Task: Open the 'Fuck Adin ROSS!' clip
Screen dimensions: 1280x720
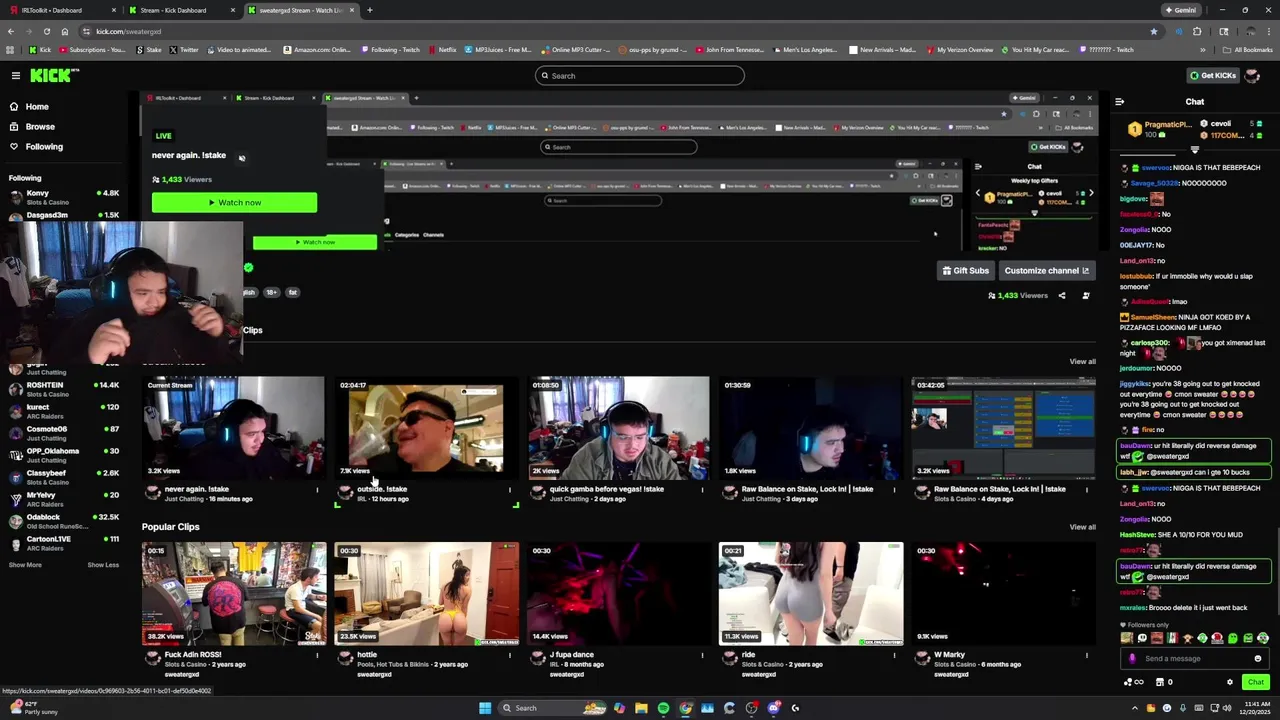Action: [234, 594]
